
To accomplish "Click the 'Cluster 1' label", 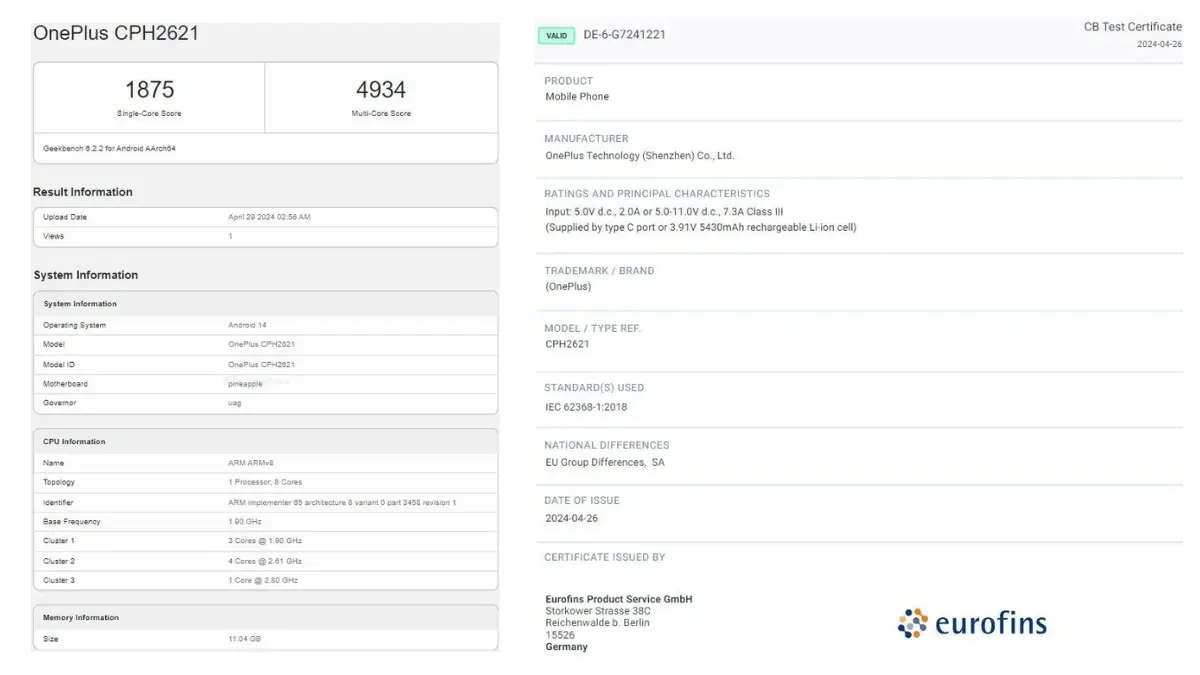I will [x=59, y=541].
